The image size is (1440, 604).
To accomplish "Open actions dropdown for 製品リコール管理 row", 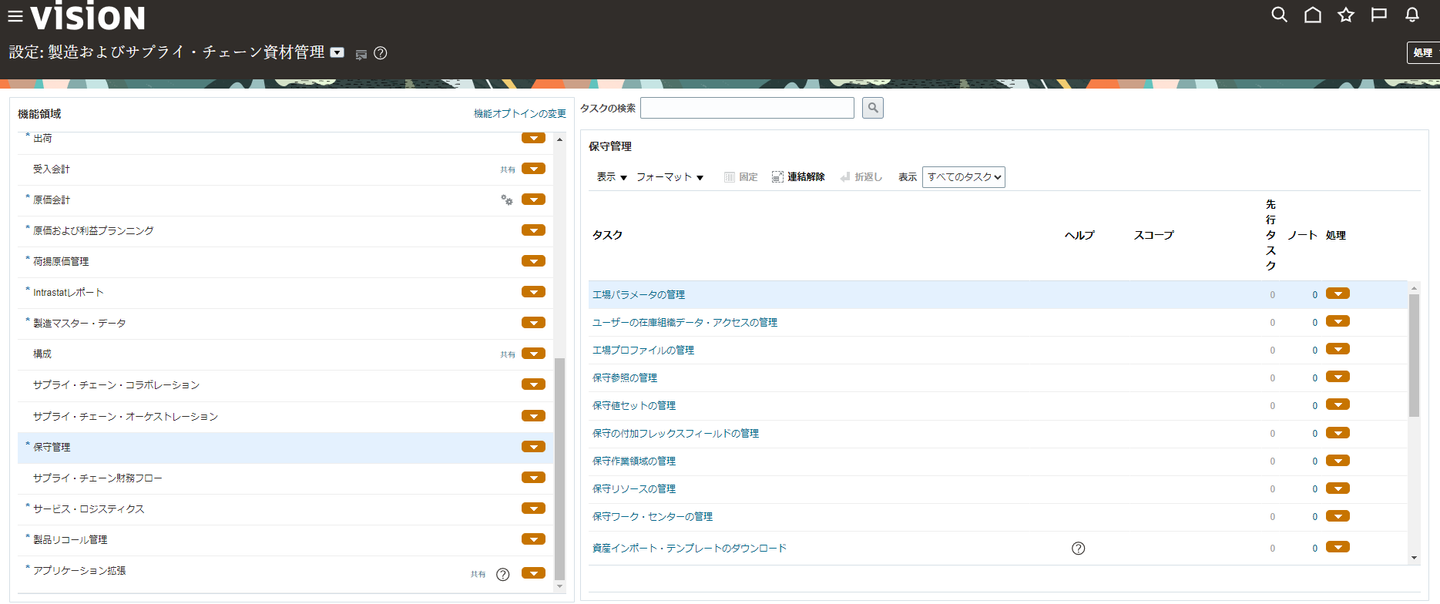I will (x=533, y=540).
